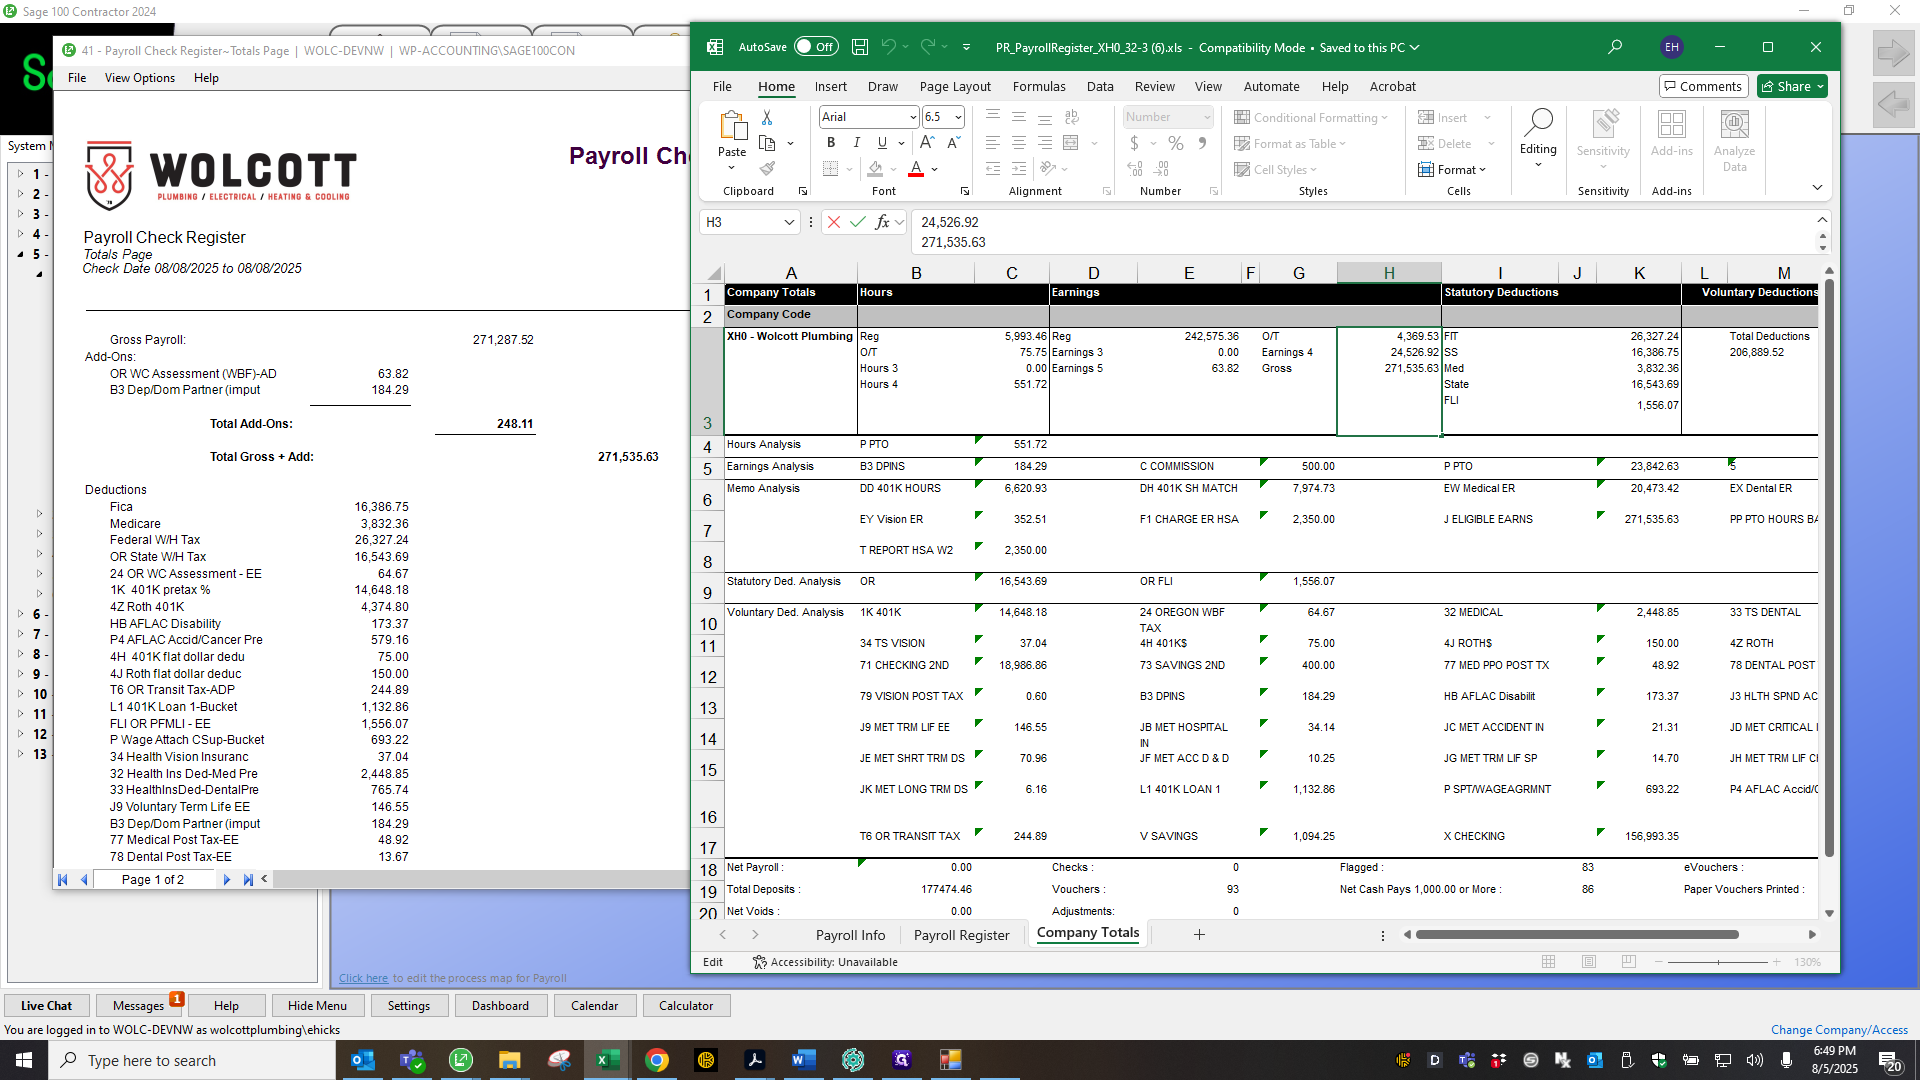Click the Analyze Data icon
1920x1080 pixels.
pyautogui.click(x=1734, y=140)
